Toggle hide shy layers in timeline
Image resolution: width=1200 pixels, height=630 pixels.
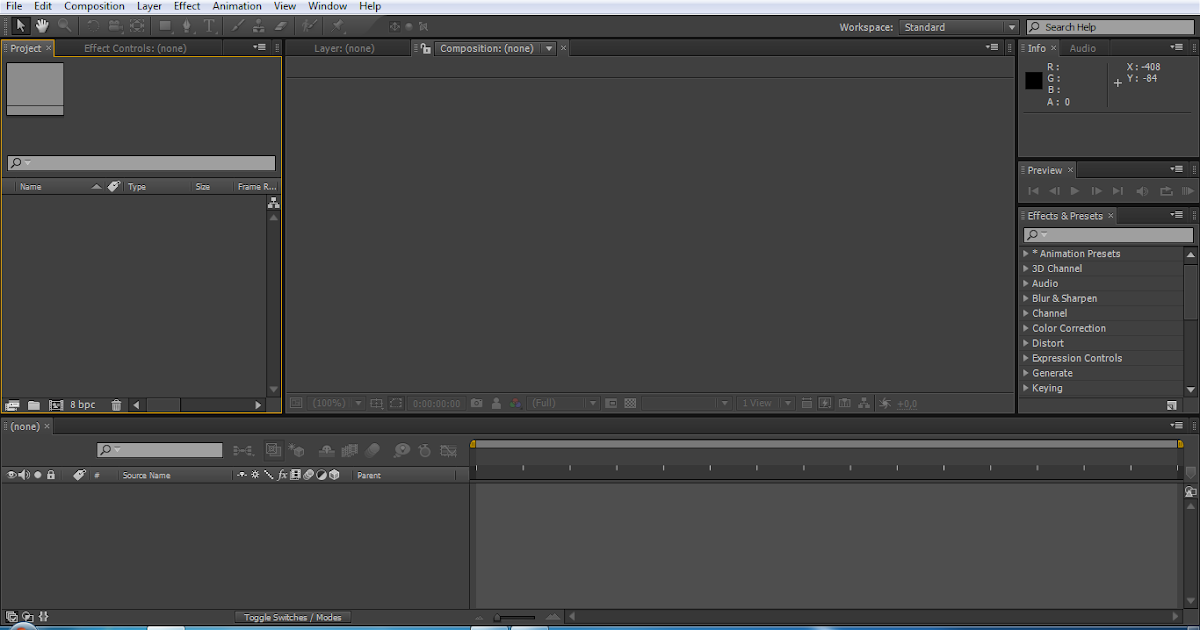(327, 451)
